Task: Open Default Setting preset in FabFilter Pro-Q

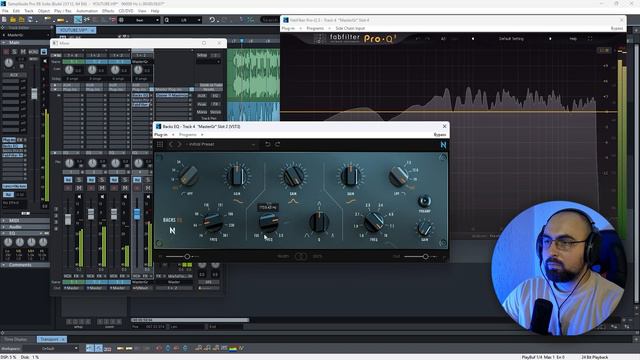Action: [x=511, y=39]
